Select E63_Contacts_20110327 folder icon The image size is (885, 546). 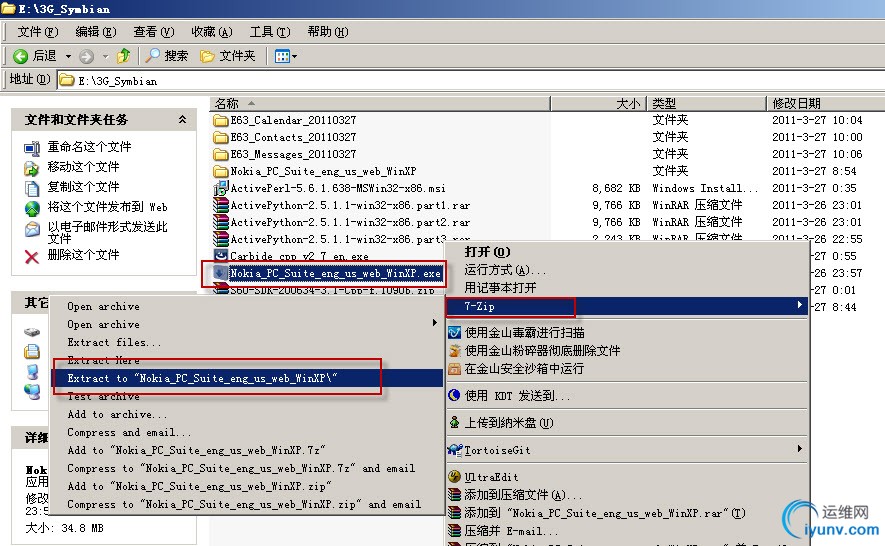[x=220, y=137]
